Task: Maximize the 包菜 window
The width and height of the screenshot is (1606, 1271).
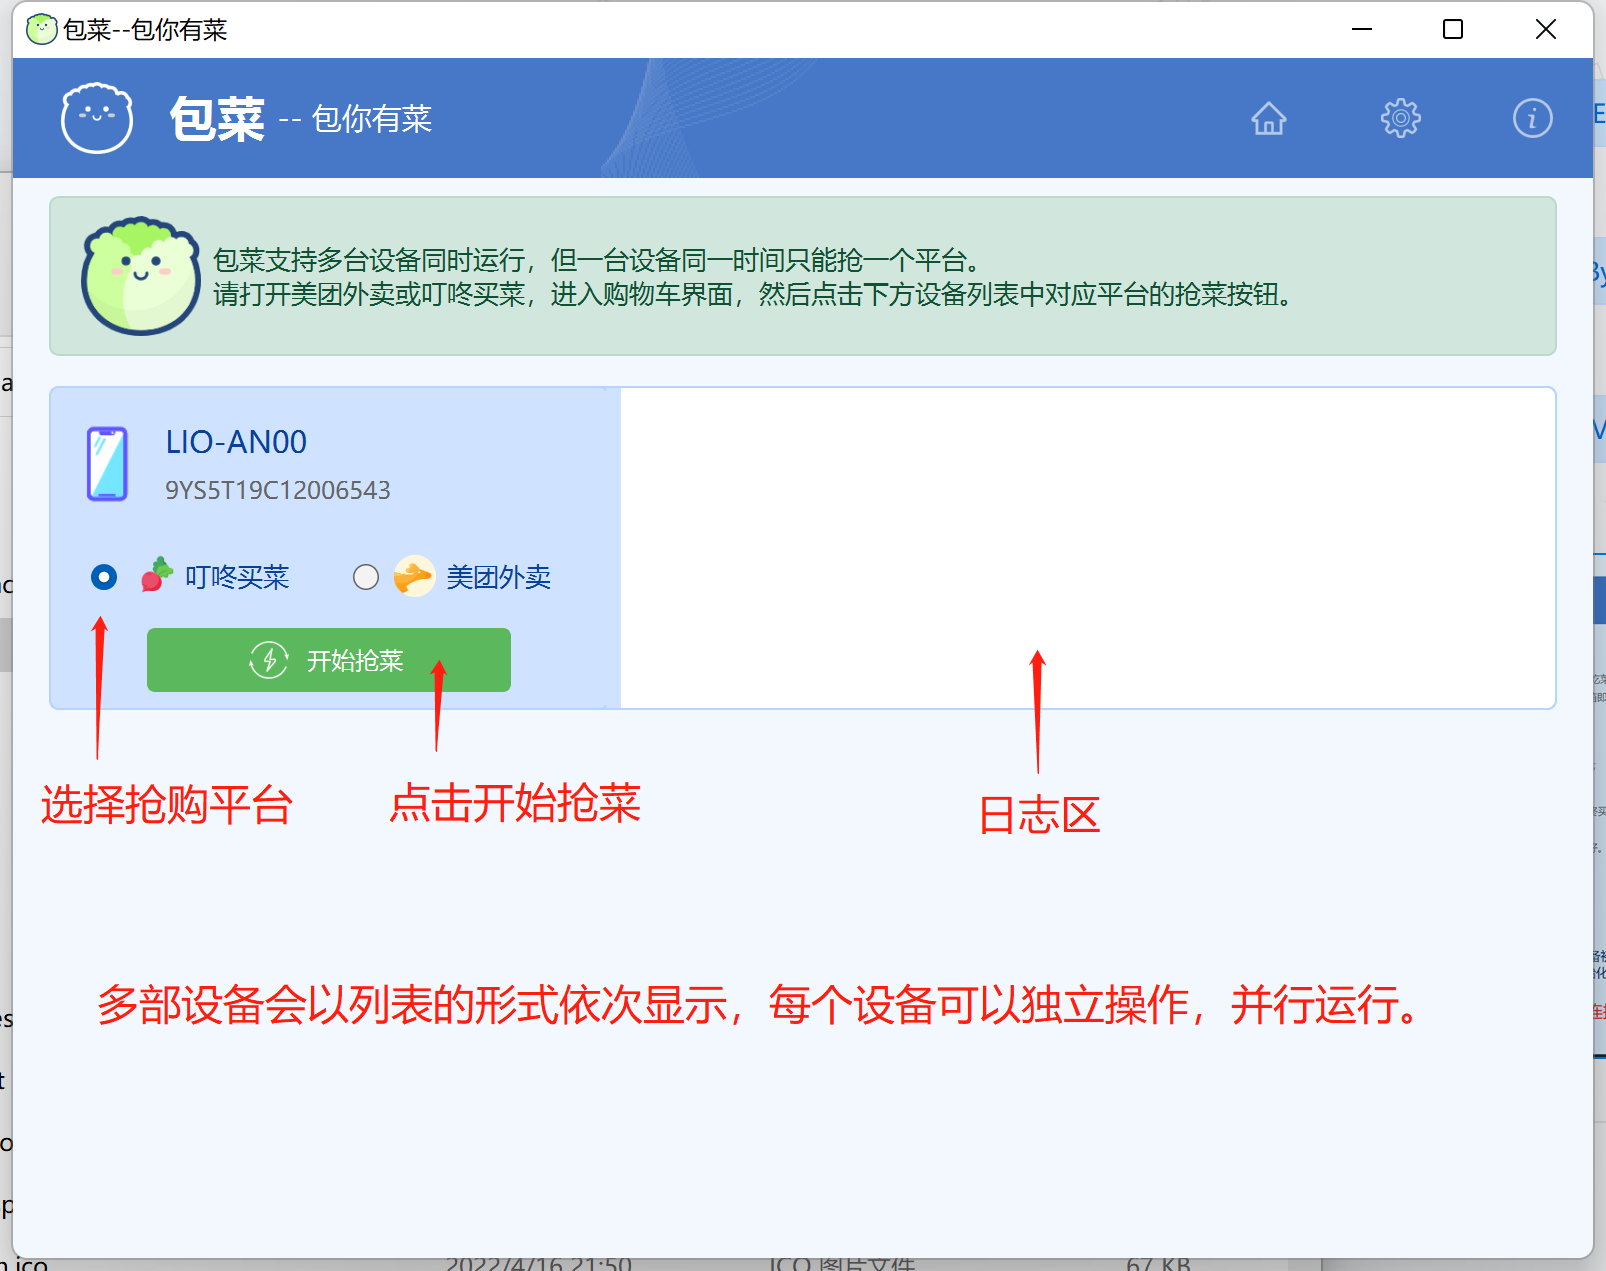Action: [1453, 29]
